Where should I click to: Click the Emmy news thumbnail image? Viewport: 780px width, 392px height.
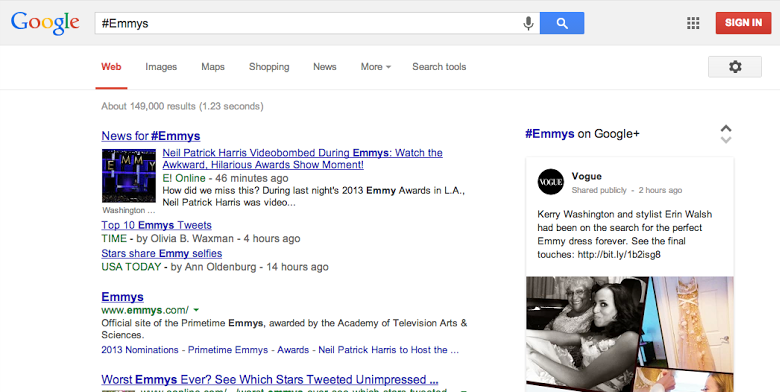coord(129,176)
